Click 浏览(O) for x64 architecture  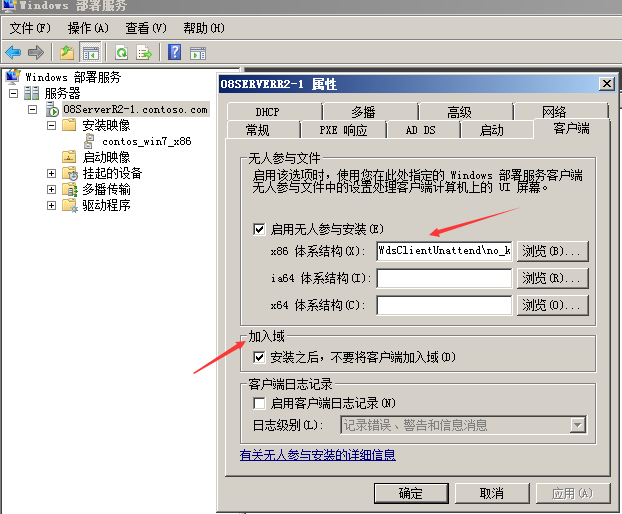pos(553,305)
